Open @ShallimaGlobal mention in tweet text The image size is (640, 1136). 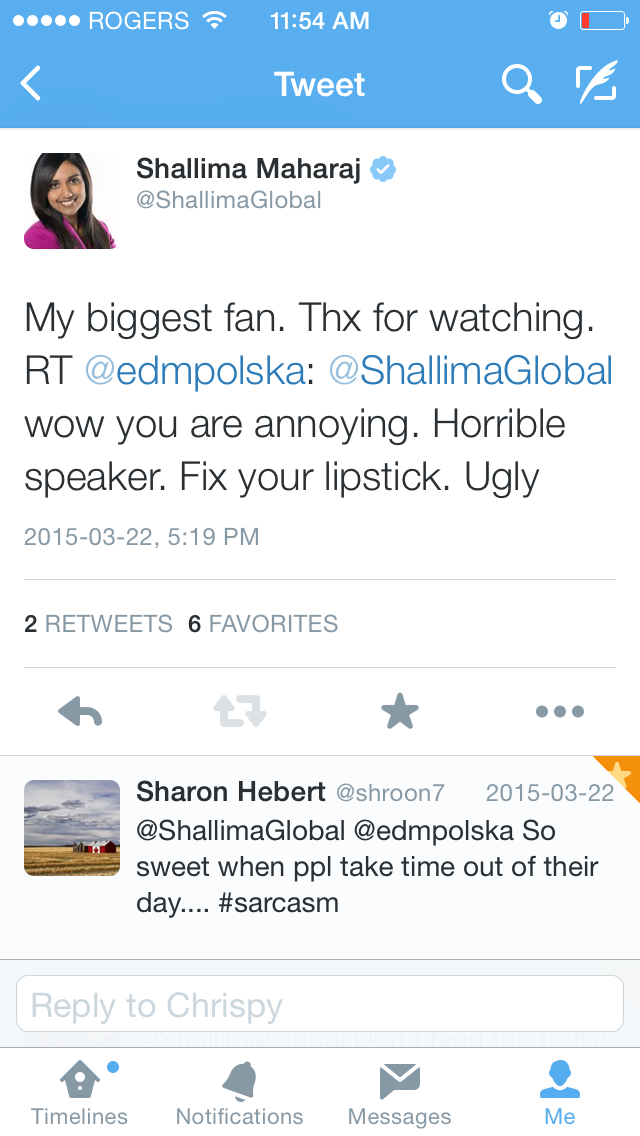coord(470,371)
